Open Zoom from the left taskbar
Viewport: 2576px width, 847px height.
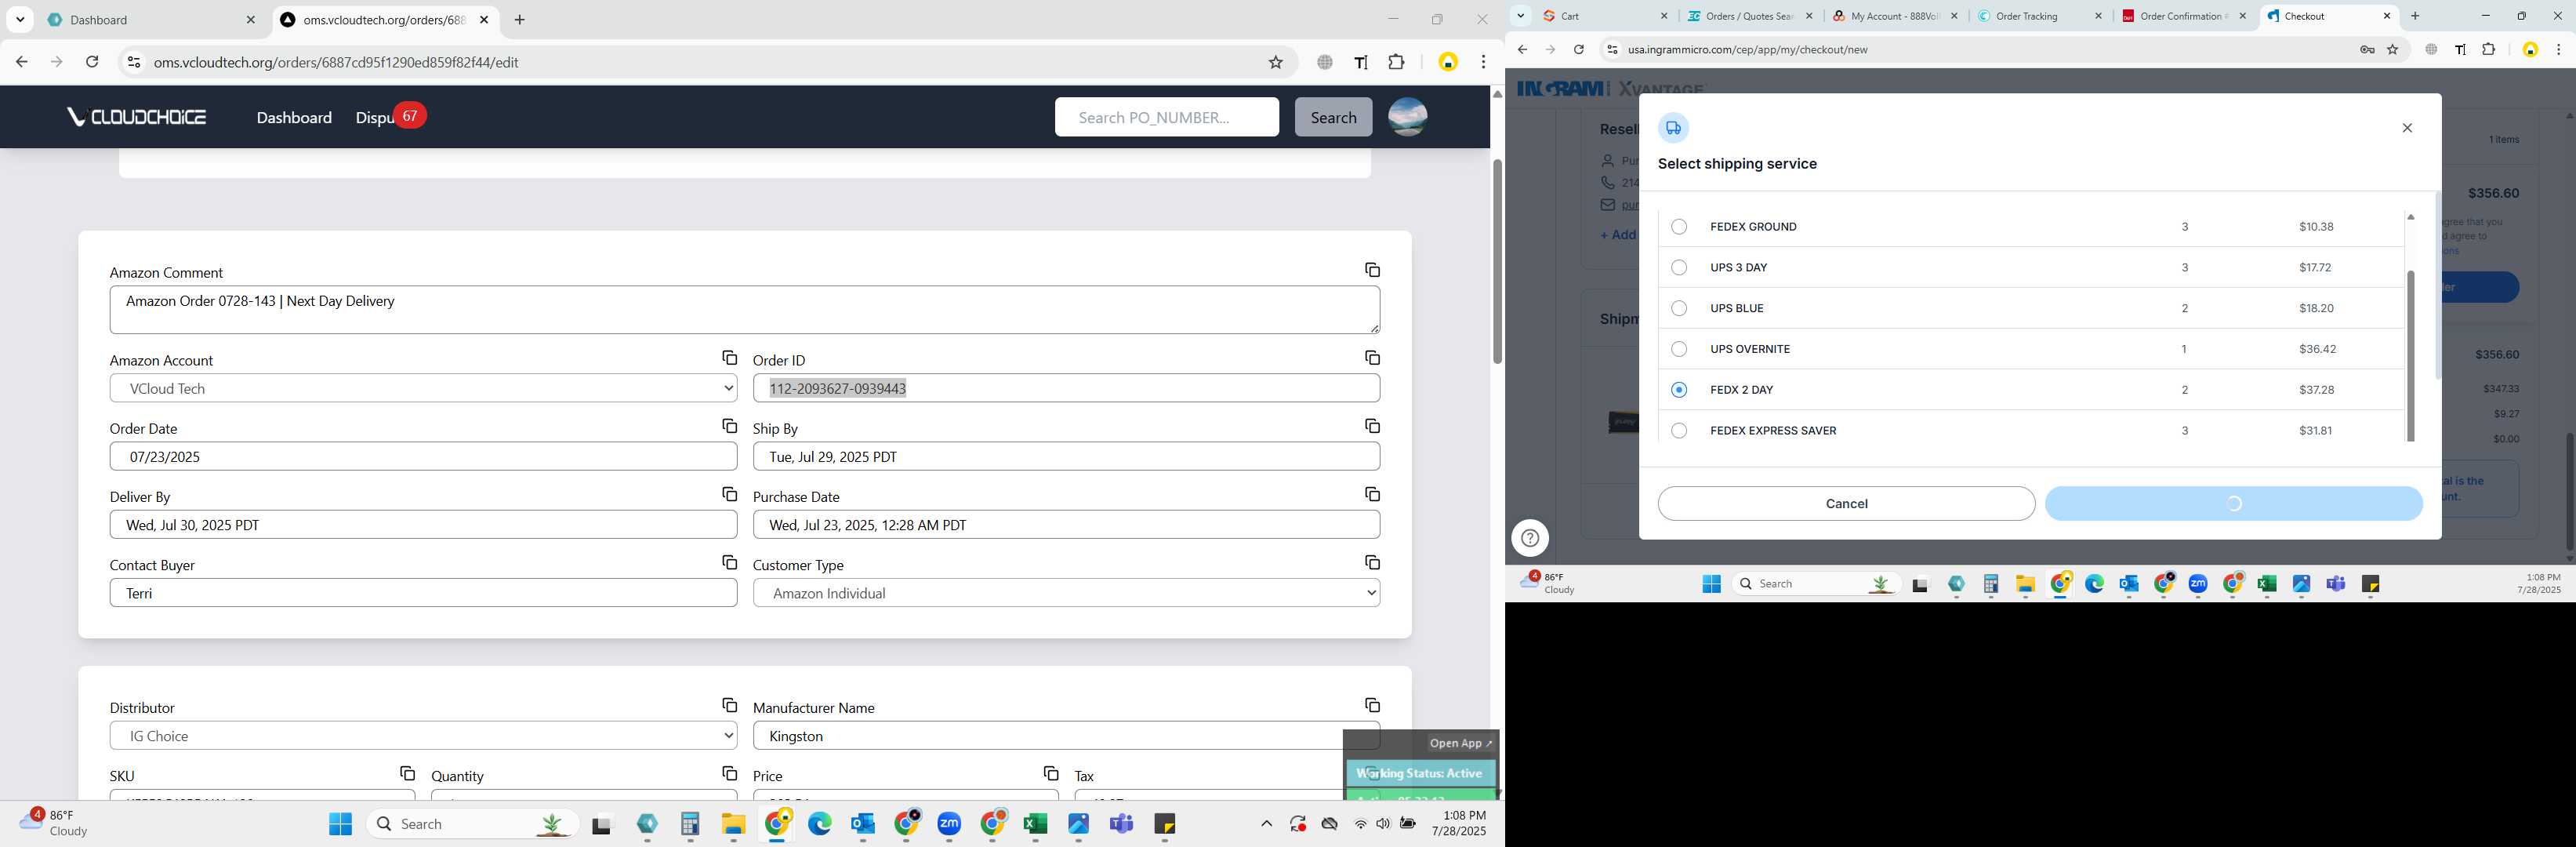coord(949,824)
